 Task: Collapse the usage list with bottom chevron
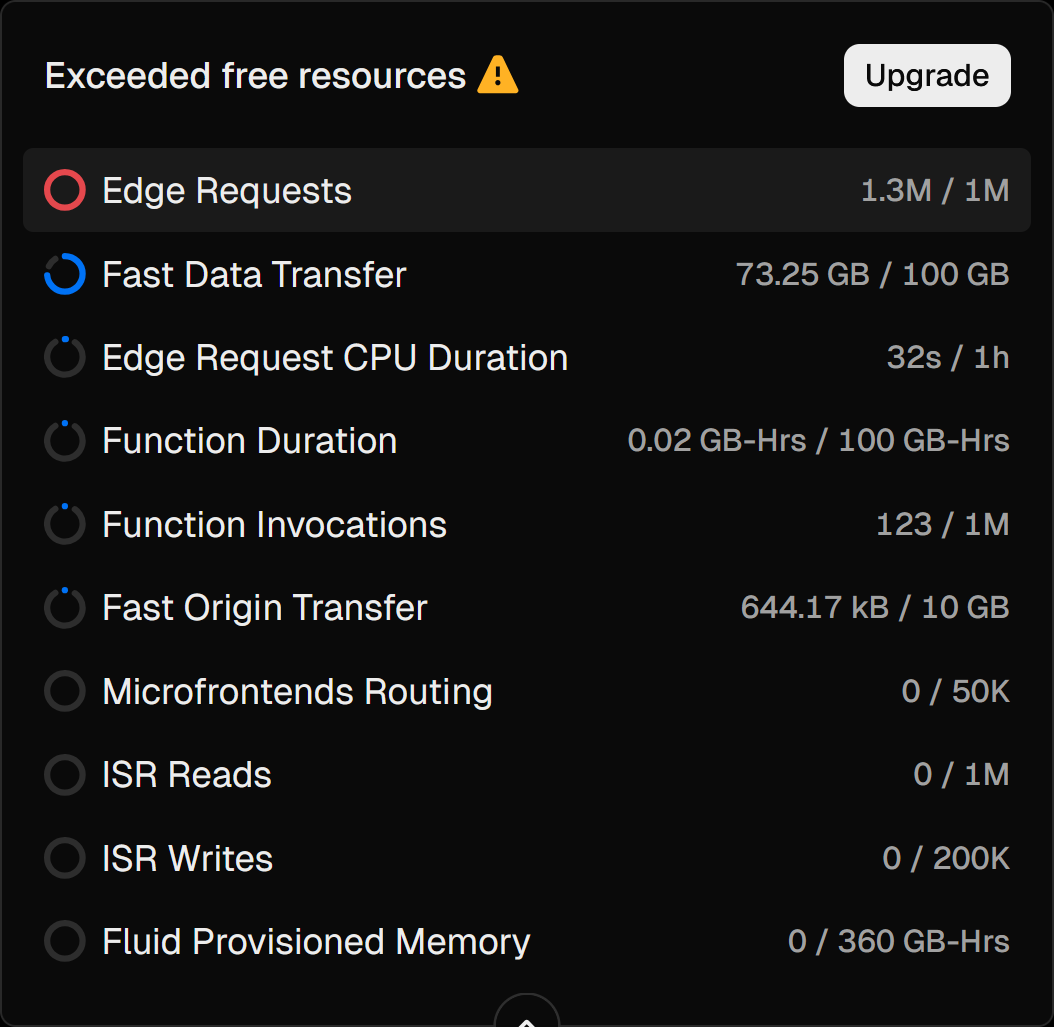(x=526, y=1015)
